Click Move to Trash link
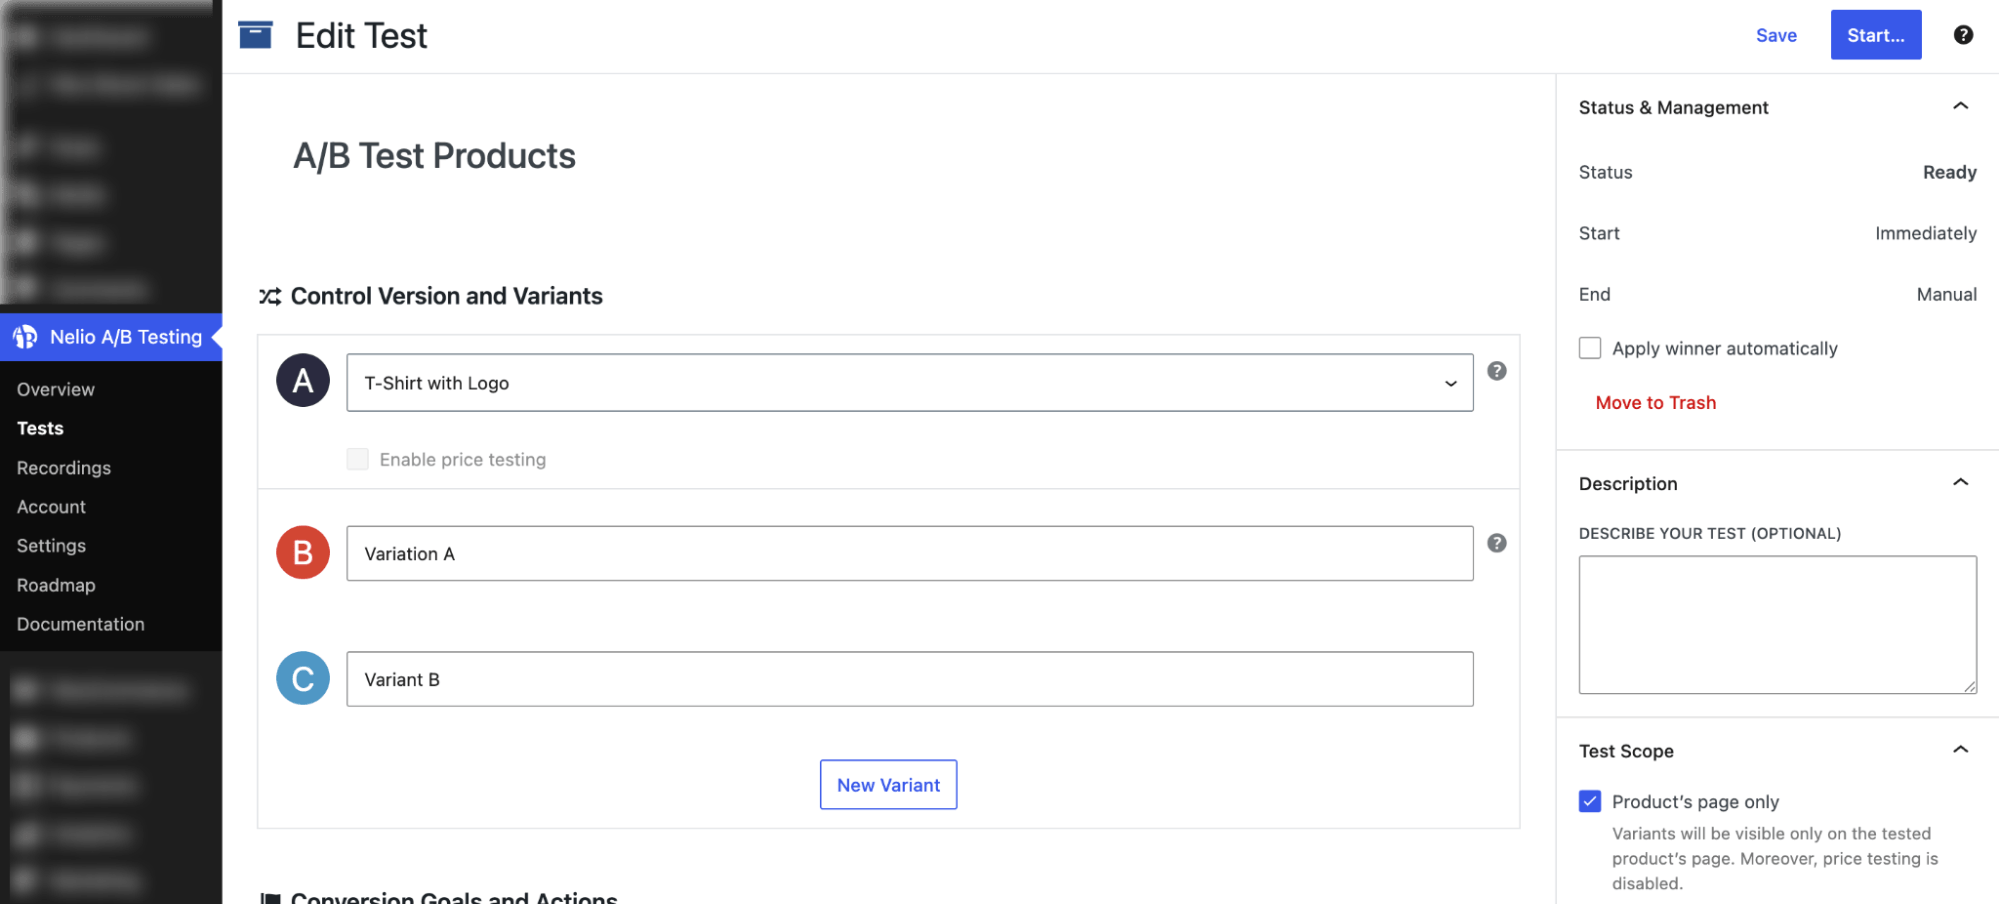 1656,403
